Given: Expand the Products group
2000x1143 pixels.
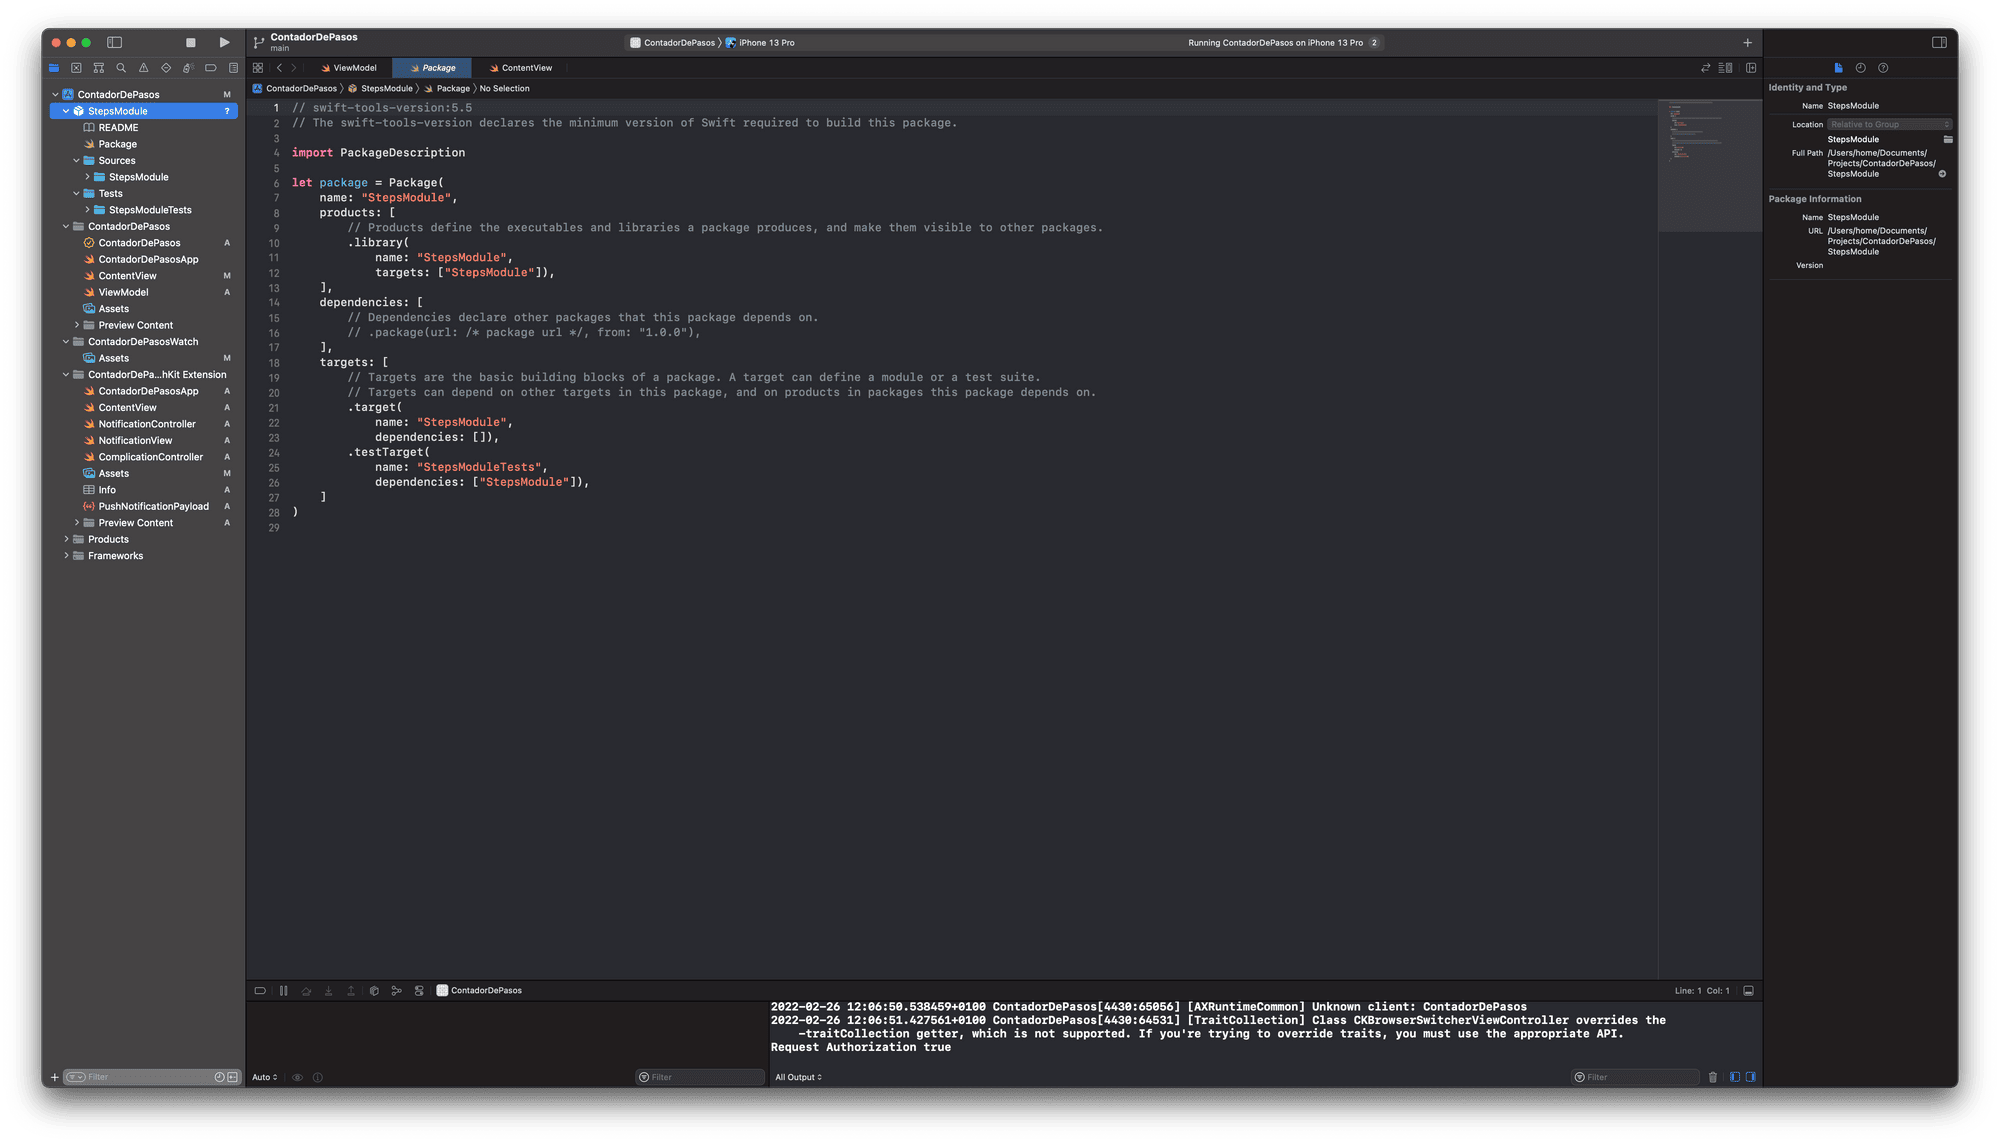Looking at the screenshot, I should pos(66,539).
